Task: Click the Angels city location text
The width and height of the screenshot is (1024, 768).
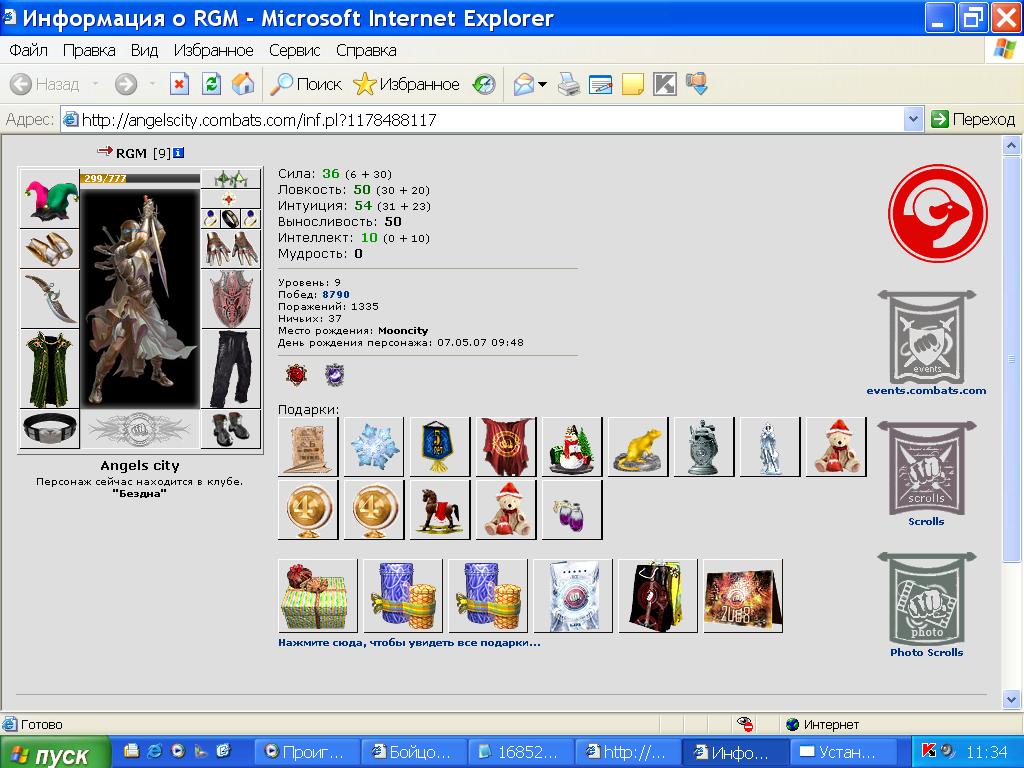Action: (140, 466)
